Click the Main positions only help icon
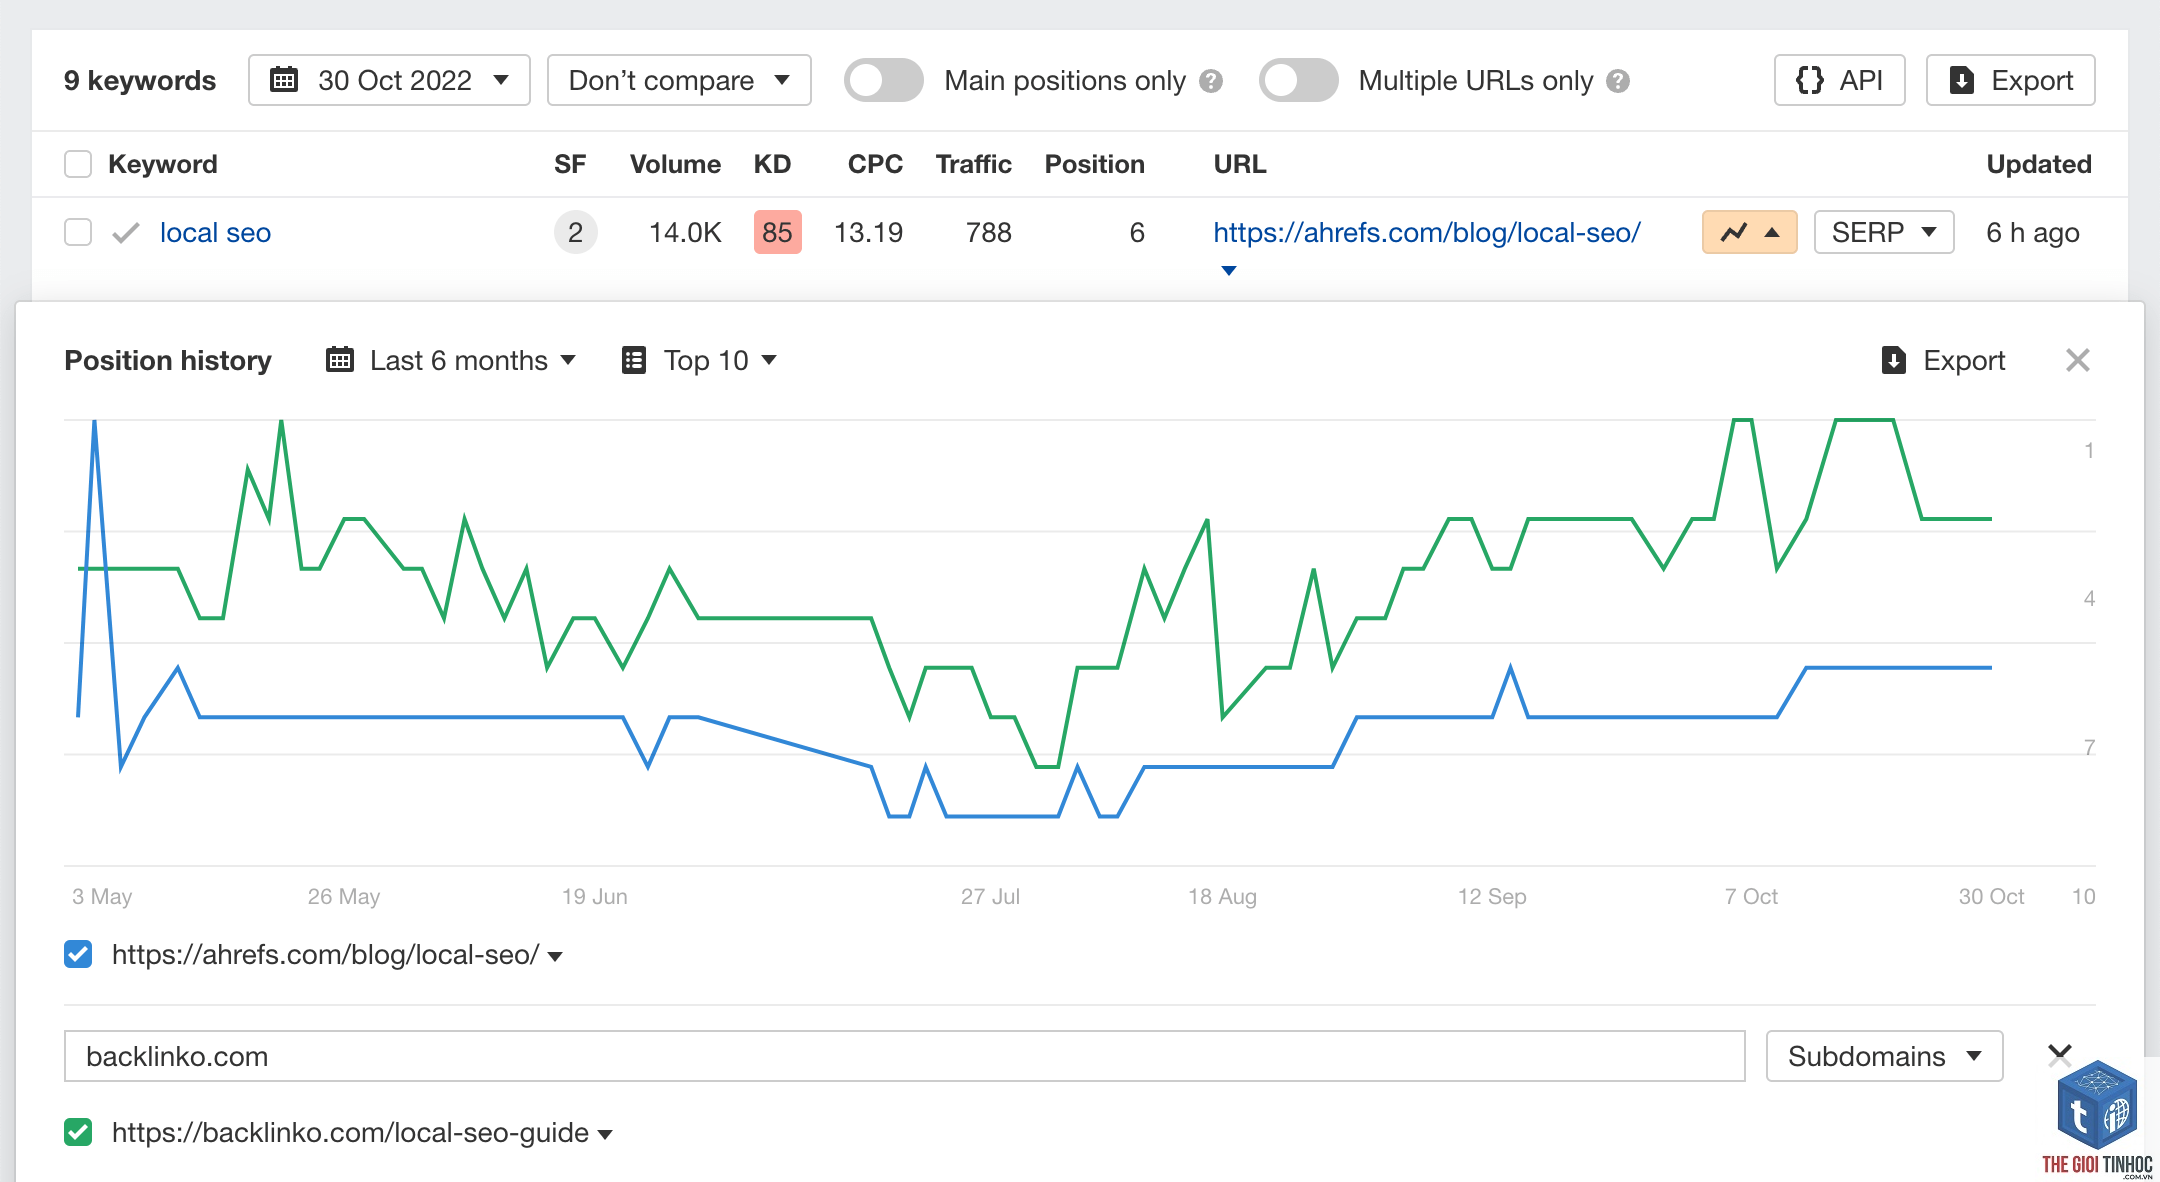Viewport: 2160px width, 1182px height. click(1211, 81)
